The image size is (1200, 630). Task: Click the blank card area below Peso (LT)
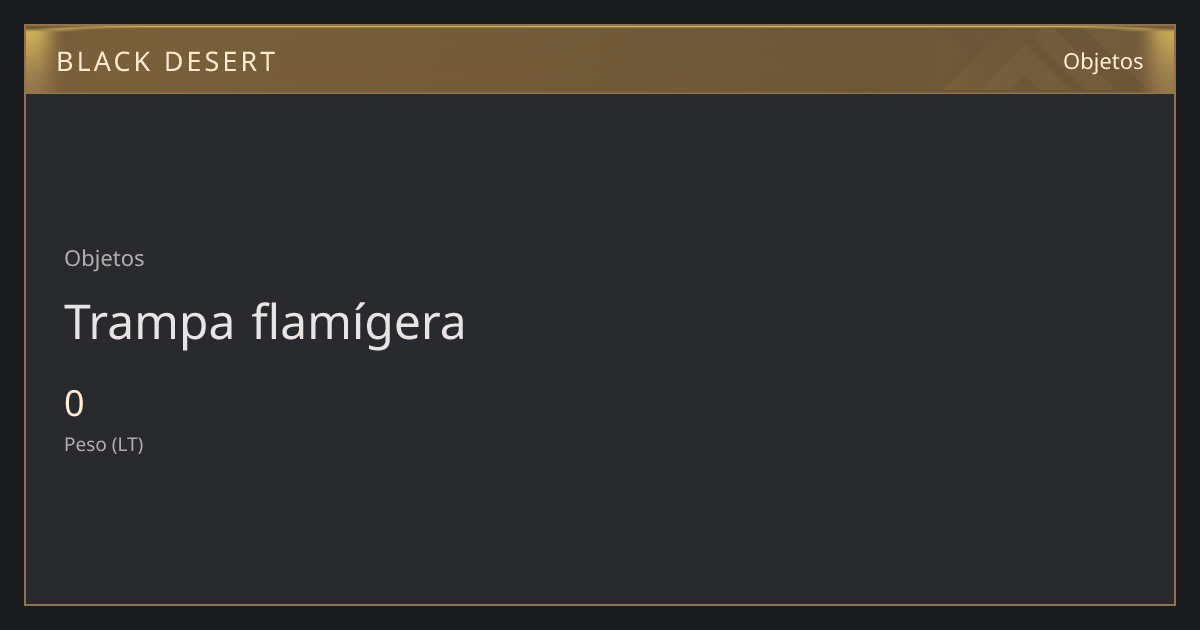click(x=600, y=530)
